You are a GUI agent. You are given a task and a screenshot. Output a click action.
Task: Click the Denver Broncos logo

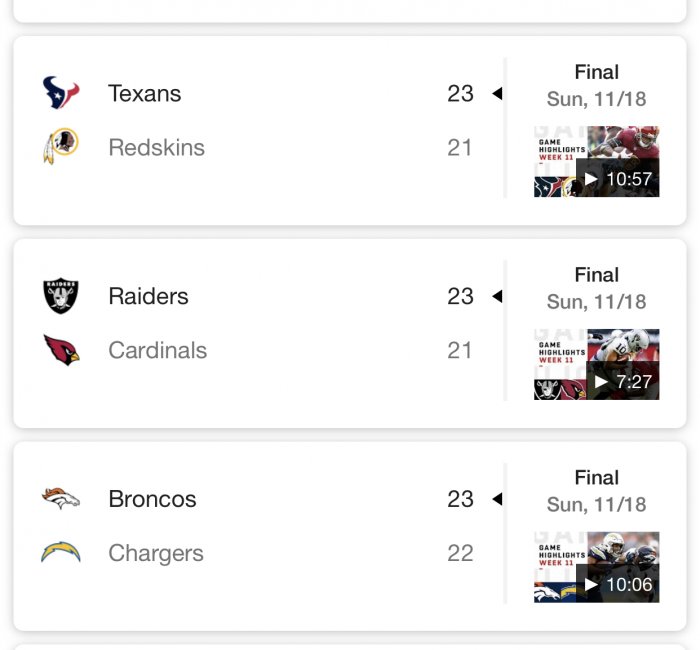61,499
